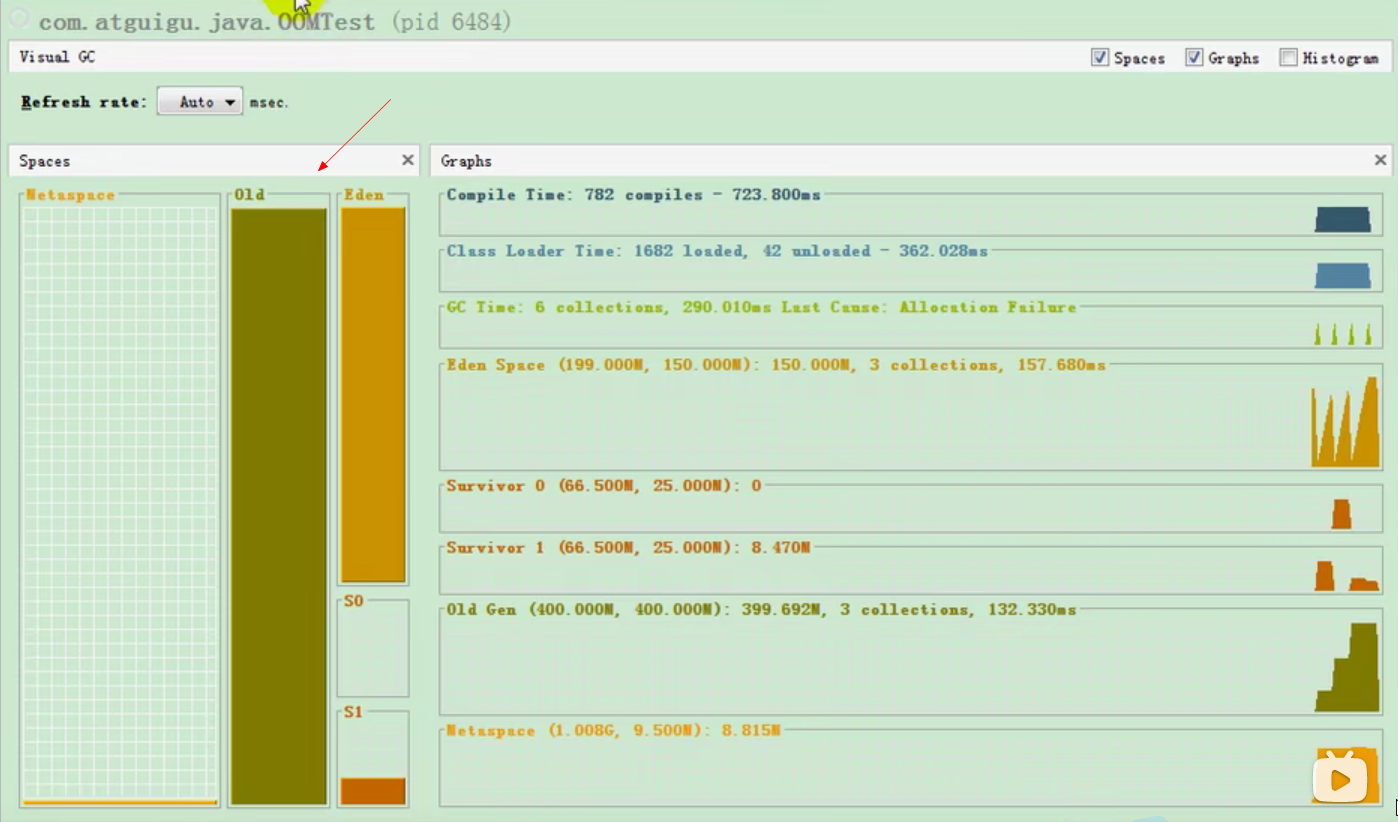The width and height of the screenshot is (1398, 822).
Task: Click the Old generation space bar
Action: click(279, 506)
